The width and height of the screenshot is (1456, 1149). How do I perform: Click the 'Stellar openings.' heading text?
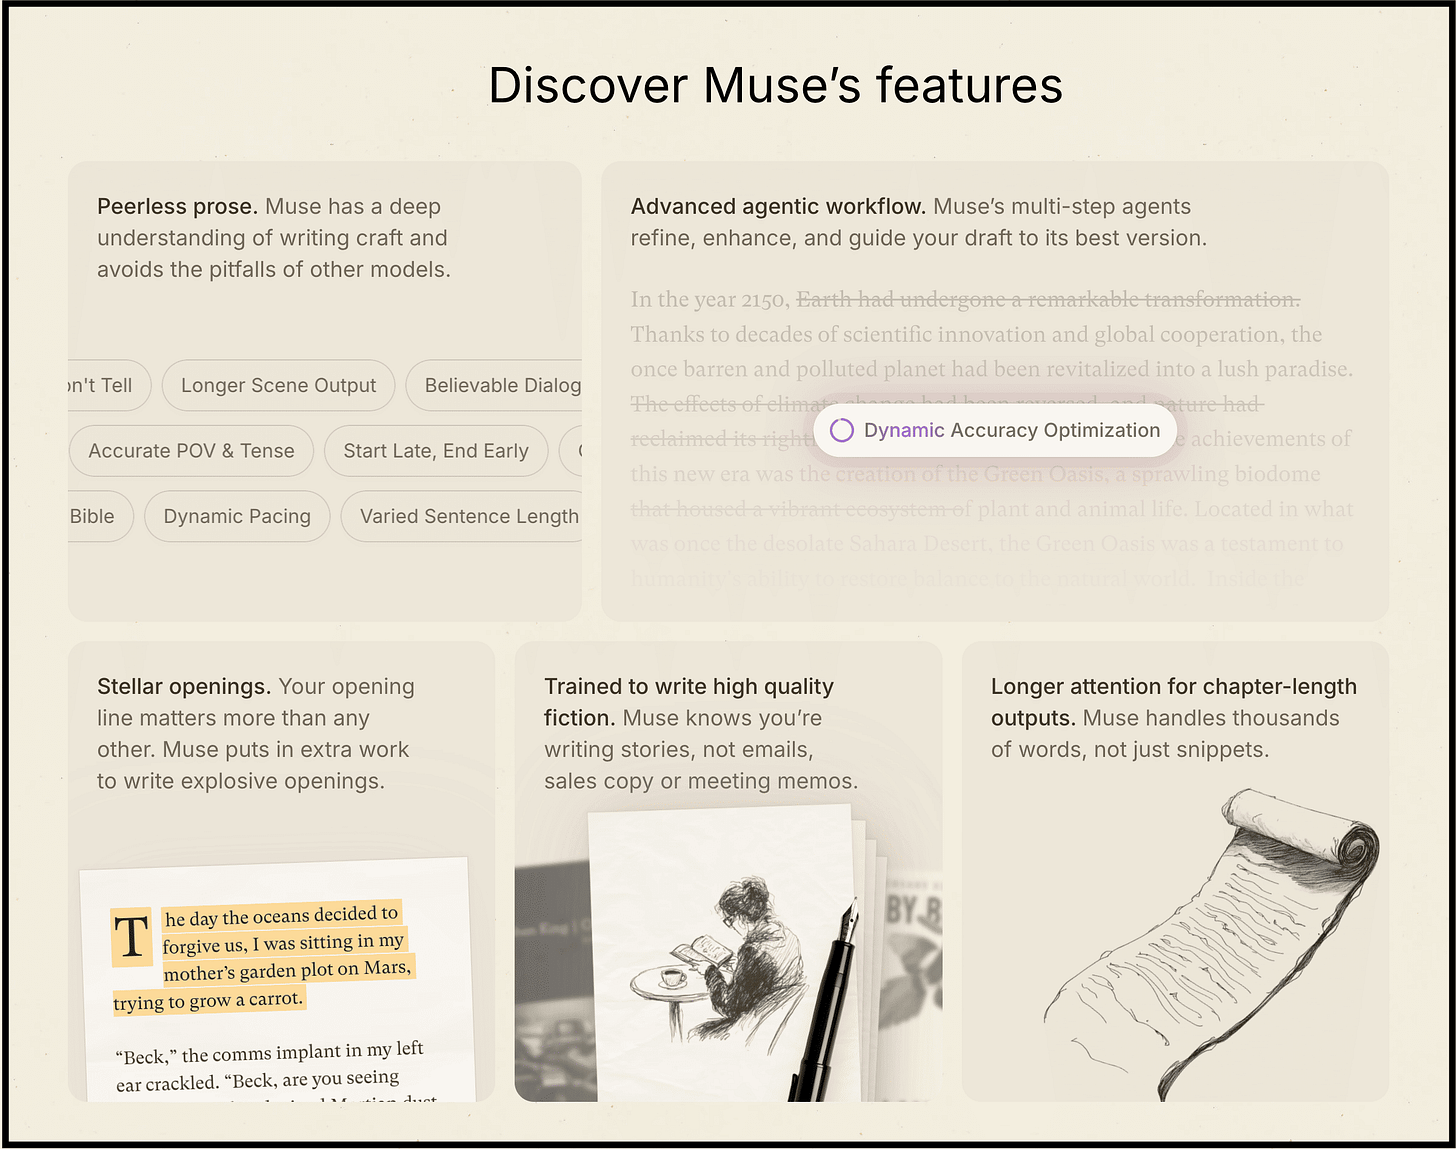pos(184,686)
